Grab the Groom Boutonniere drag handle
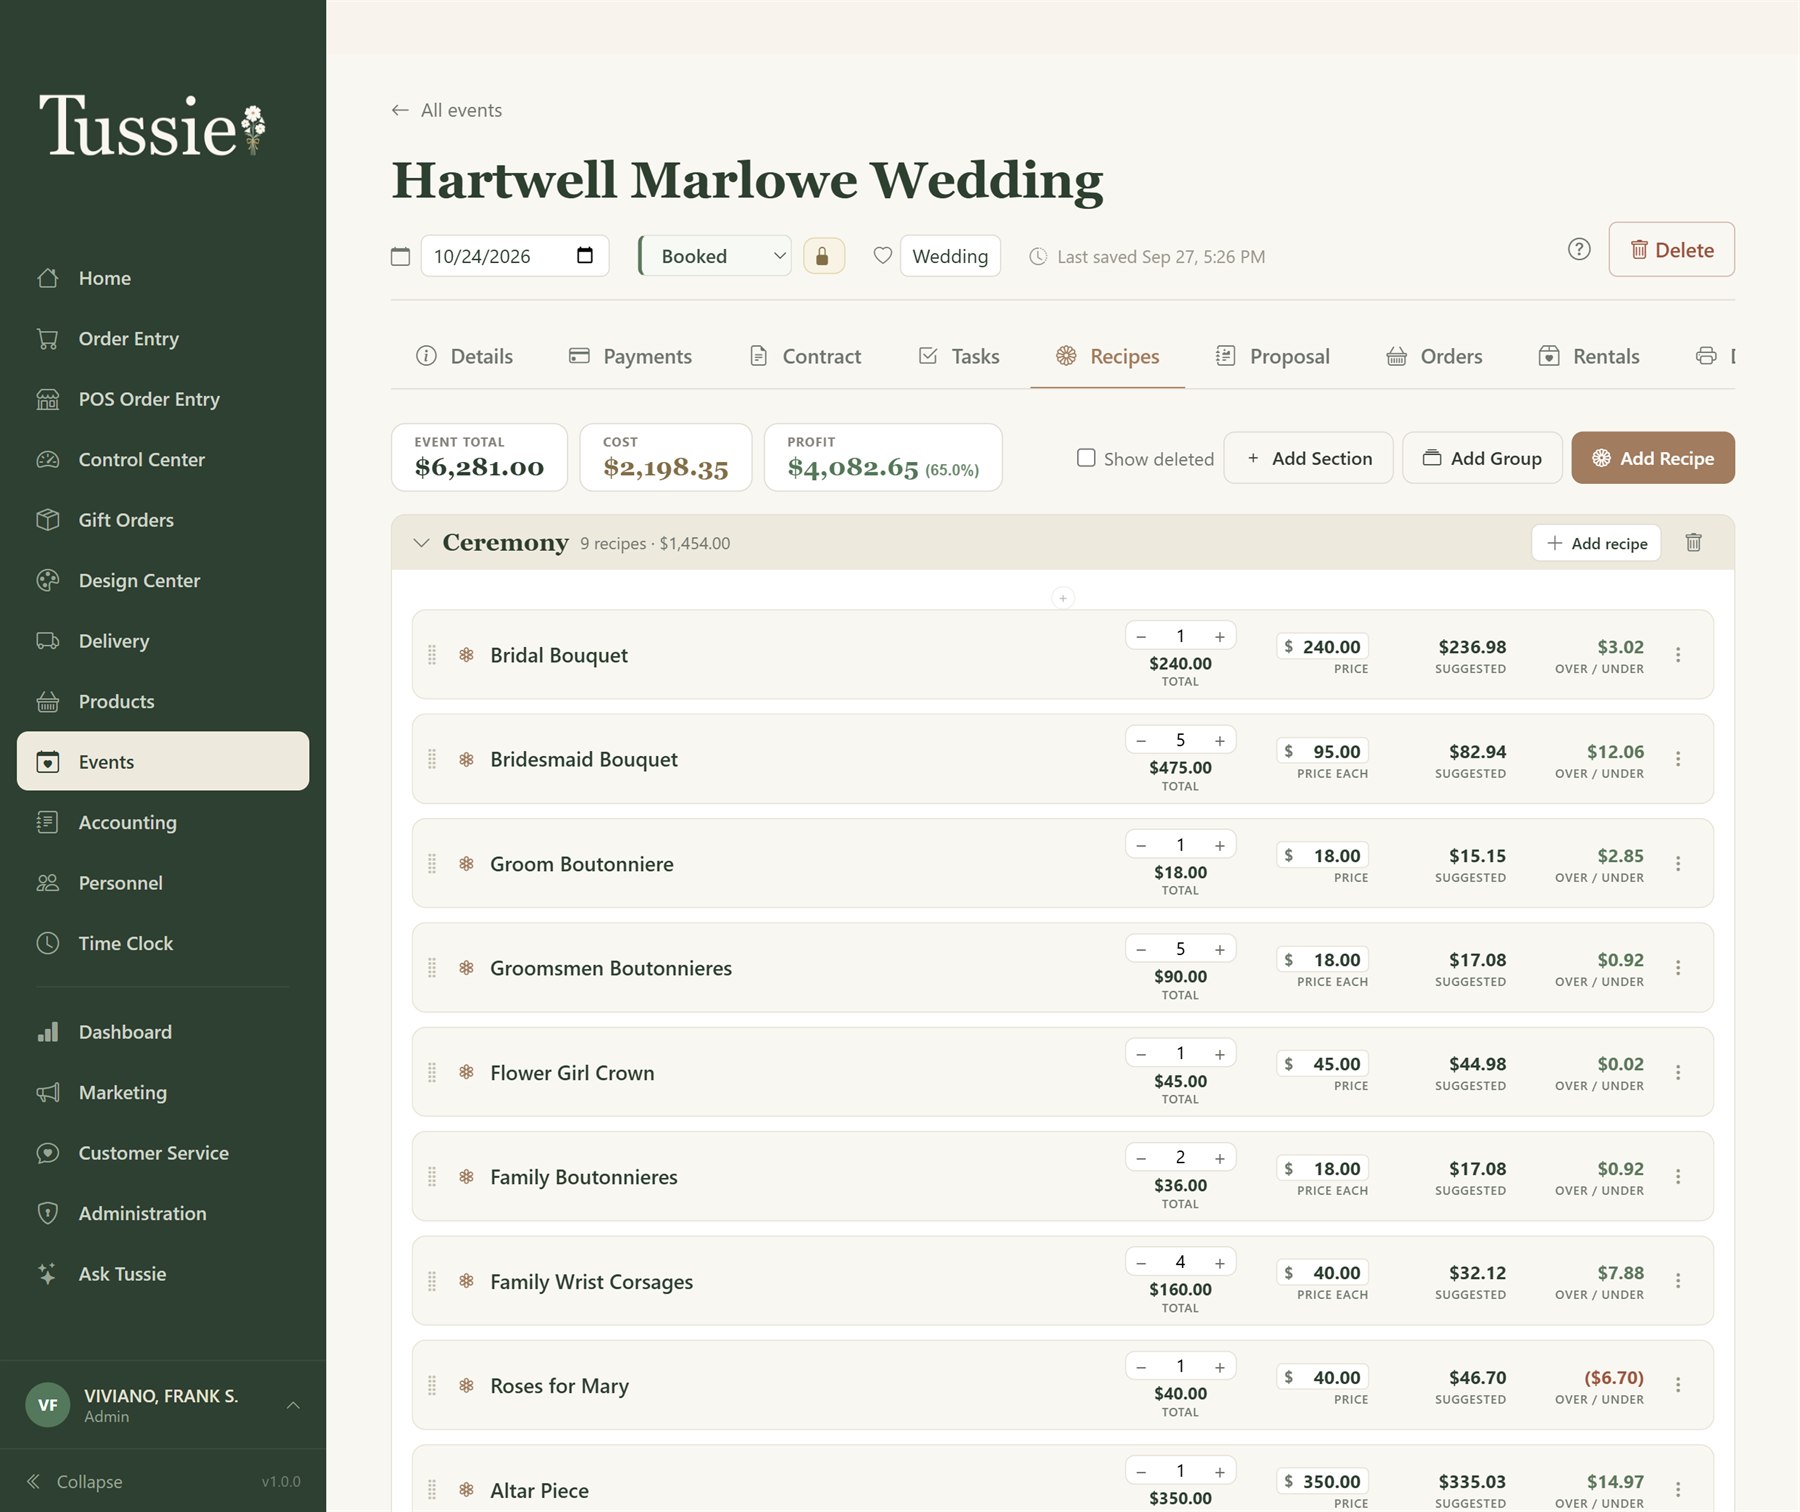This screenshot has width=1800, height=1512. pos(432,864)
